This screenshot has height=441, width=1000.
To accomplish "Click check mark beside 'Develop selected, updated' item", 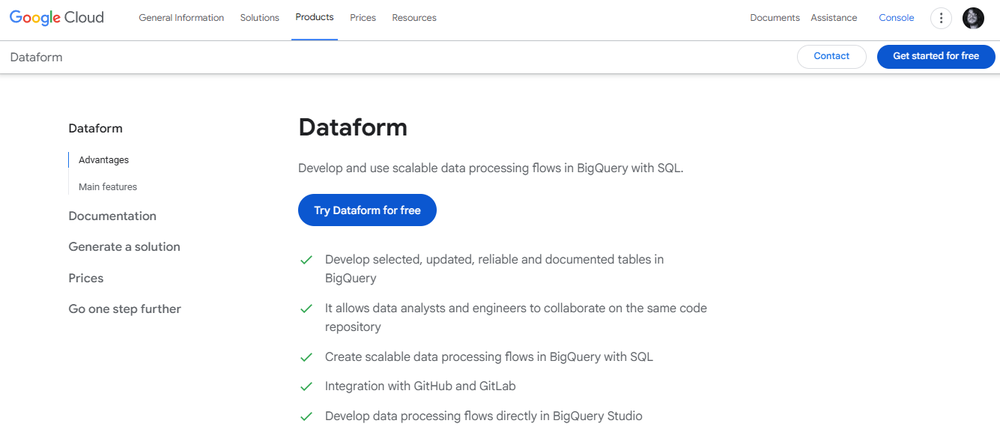I will click(x=306, y=260).
